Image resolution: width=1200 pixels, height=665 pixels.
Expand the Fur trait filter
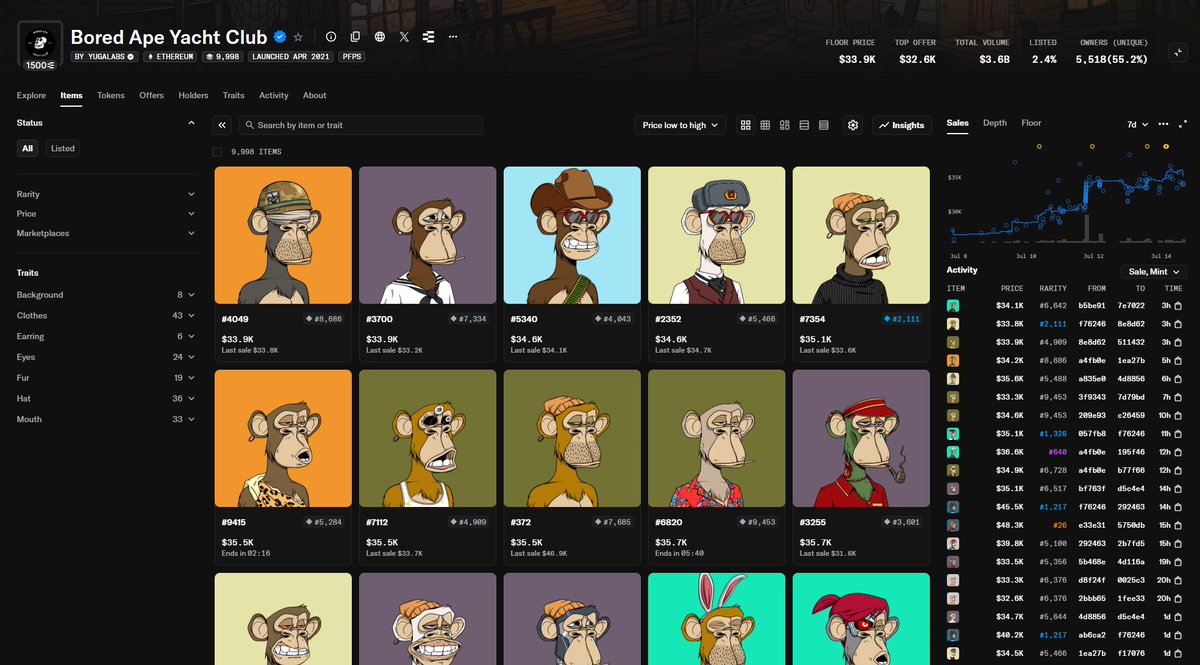[106, 378]
